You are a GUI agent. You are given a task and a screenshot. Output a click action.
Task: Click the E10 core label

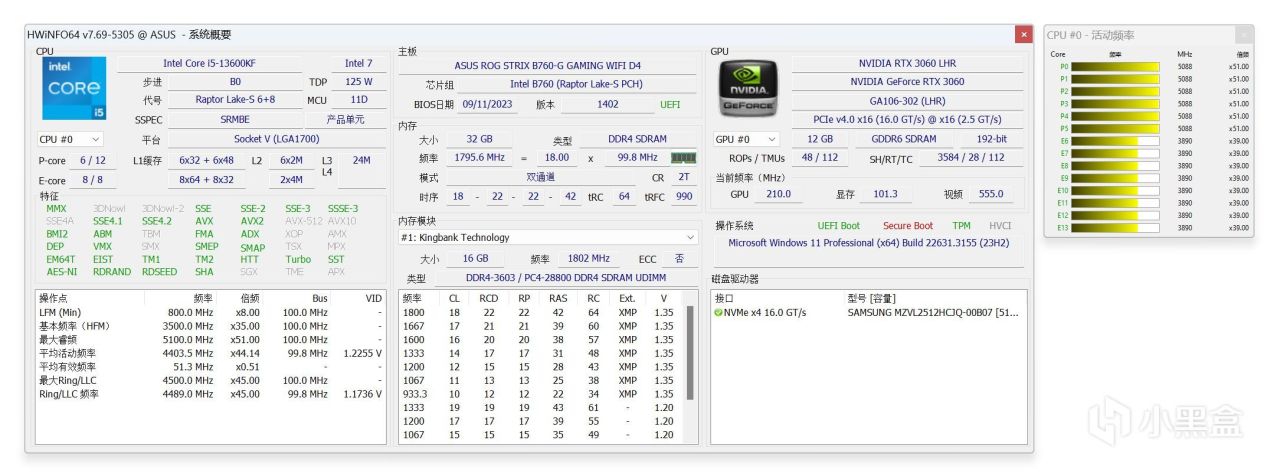point(1063,191)
